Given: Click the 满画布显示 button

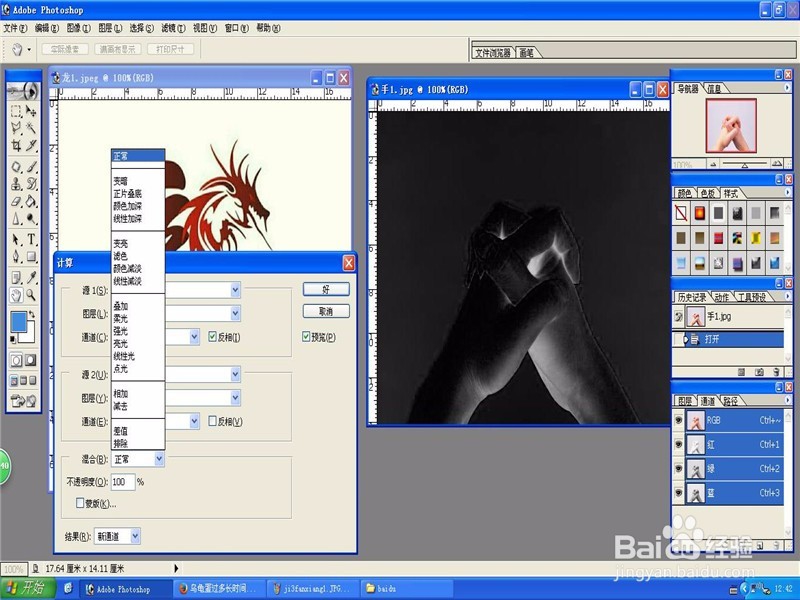Looking at the screenshot, I should 117,49.
